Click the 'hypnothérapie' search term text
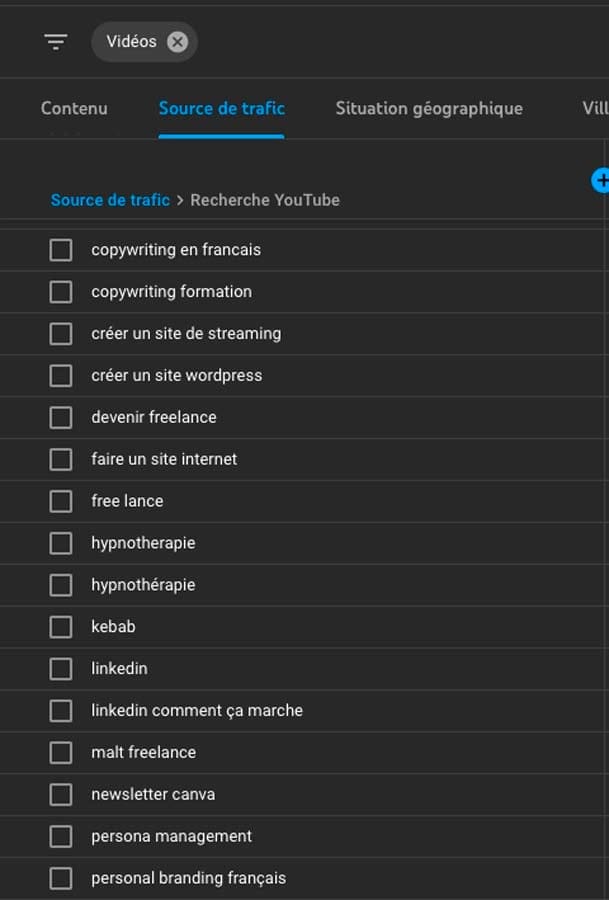 [x=143, y=585]
